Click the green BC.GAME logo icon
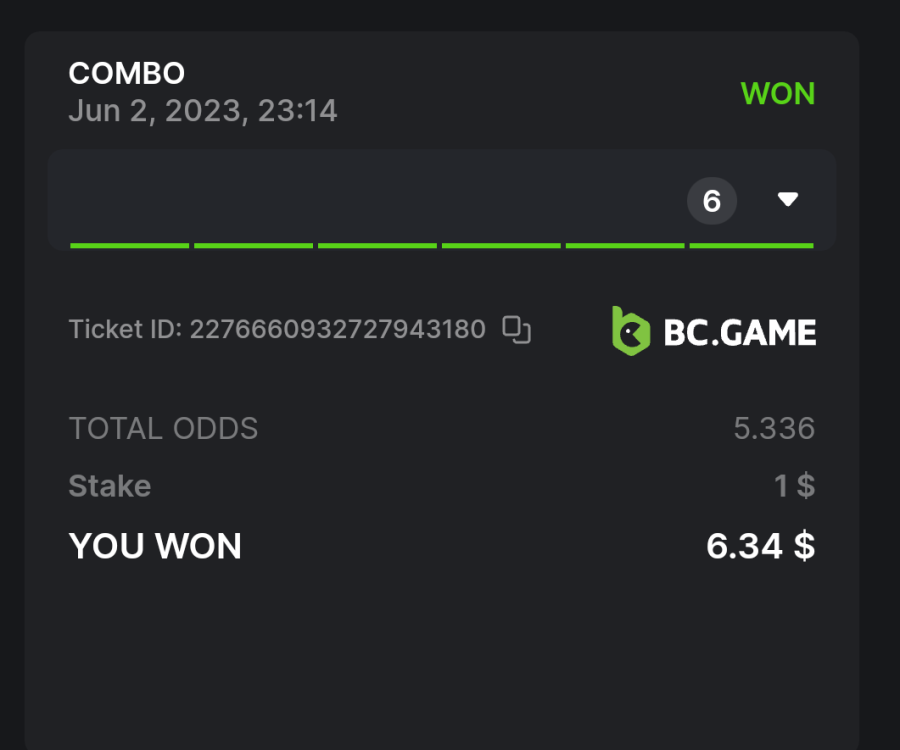 [x=630, y=331]
